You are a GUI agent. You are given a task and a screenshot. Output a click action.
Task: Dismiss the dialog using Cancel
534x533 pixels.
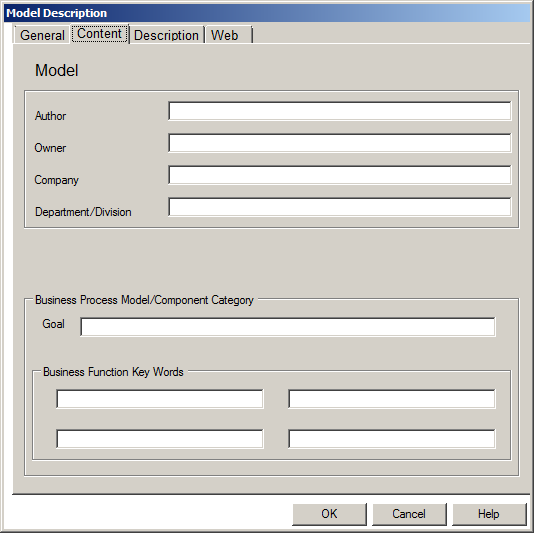409,514
